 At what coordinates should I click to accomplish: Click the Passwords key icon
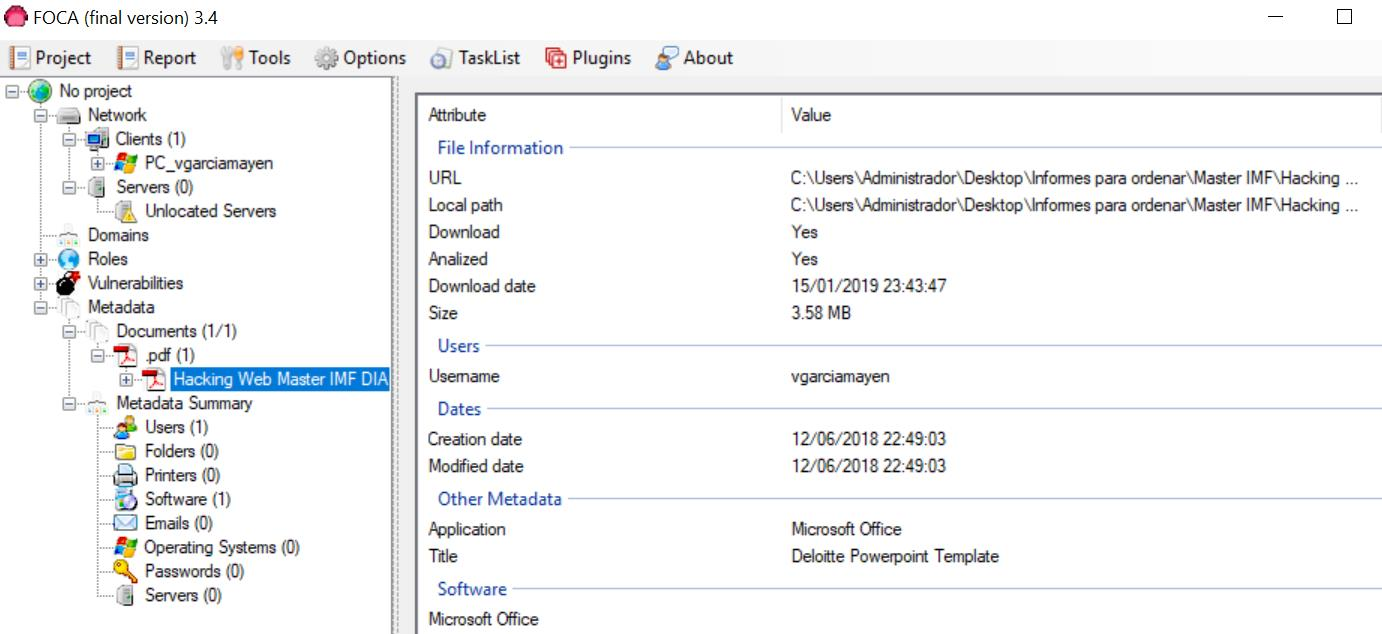125,571
